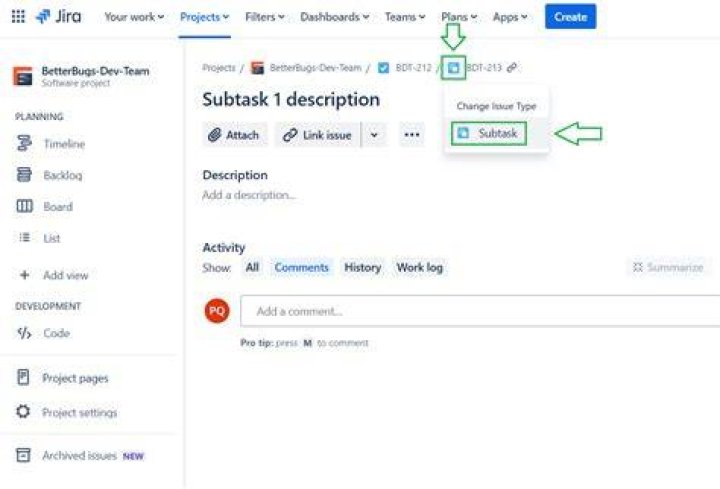The image size is (720, 489).
Task: Expand the arrow next to Link issue
Action: click(374, 135)
